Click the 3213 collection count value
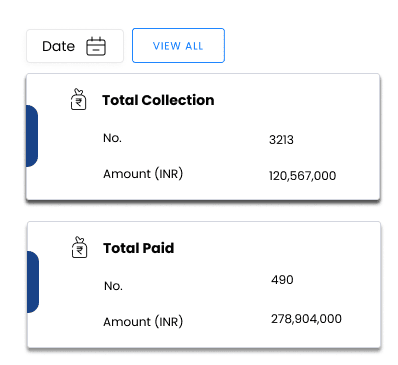 (281, 140)
